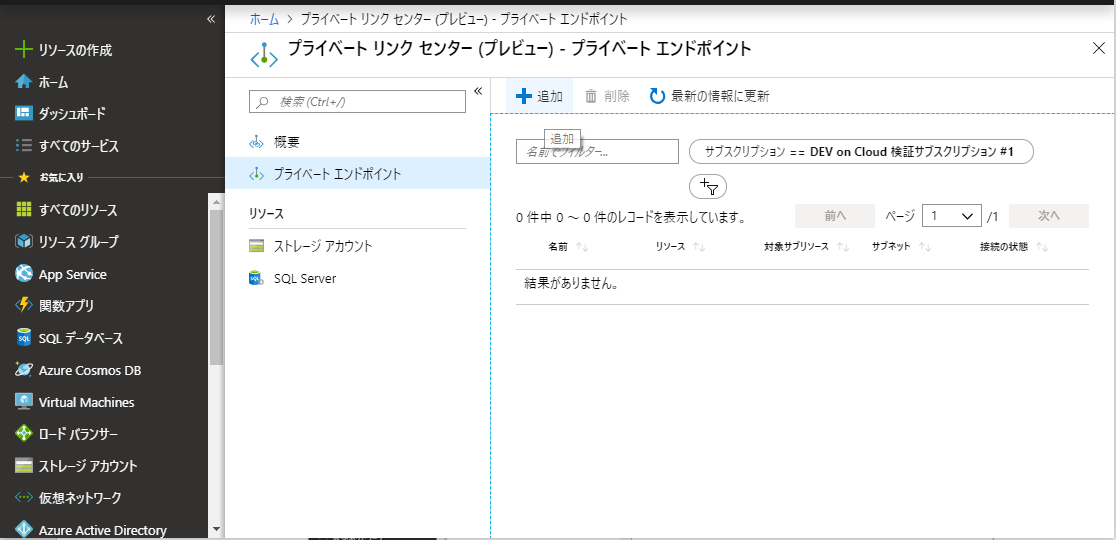This screenshot has width=1116, height=540.
Task: Click the refresh arrow icon
Action: (658, 96)
